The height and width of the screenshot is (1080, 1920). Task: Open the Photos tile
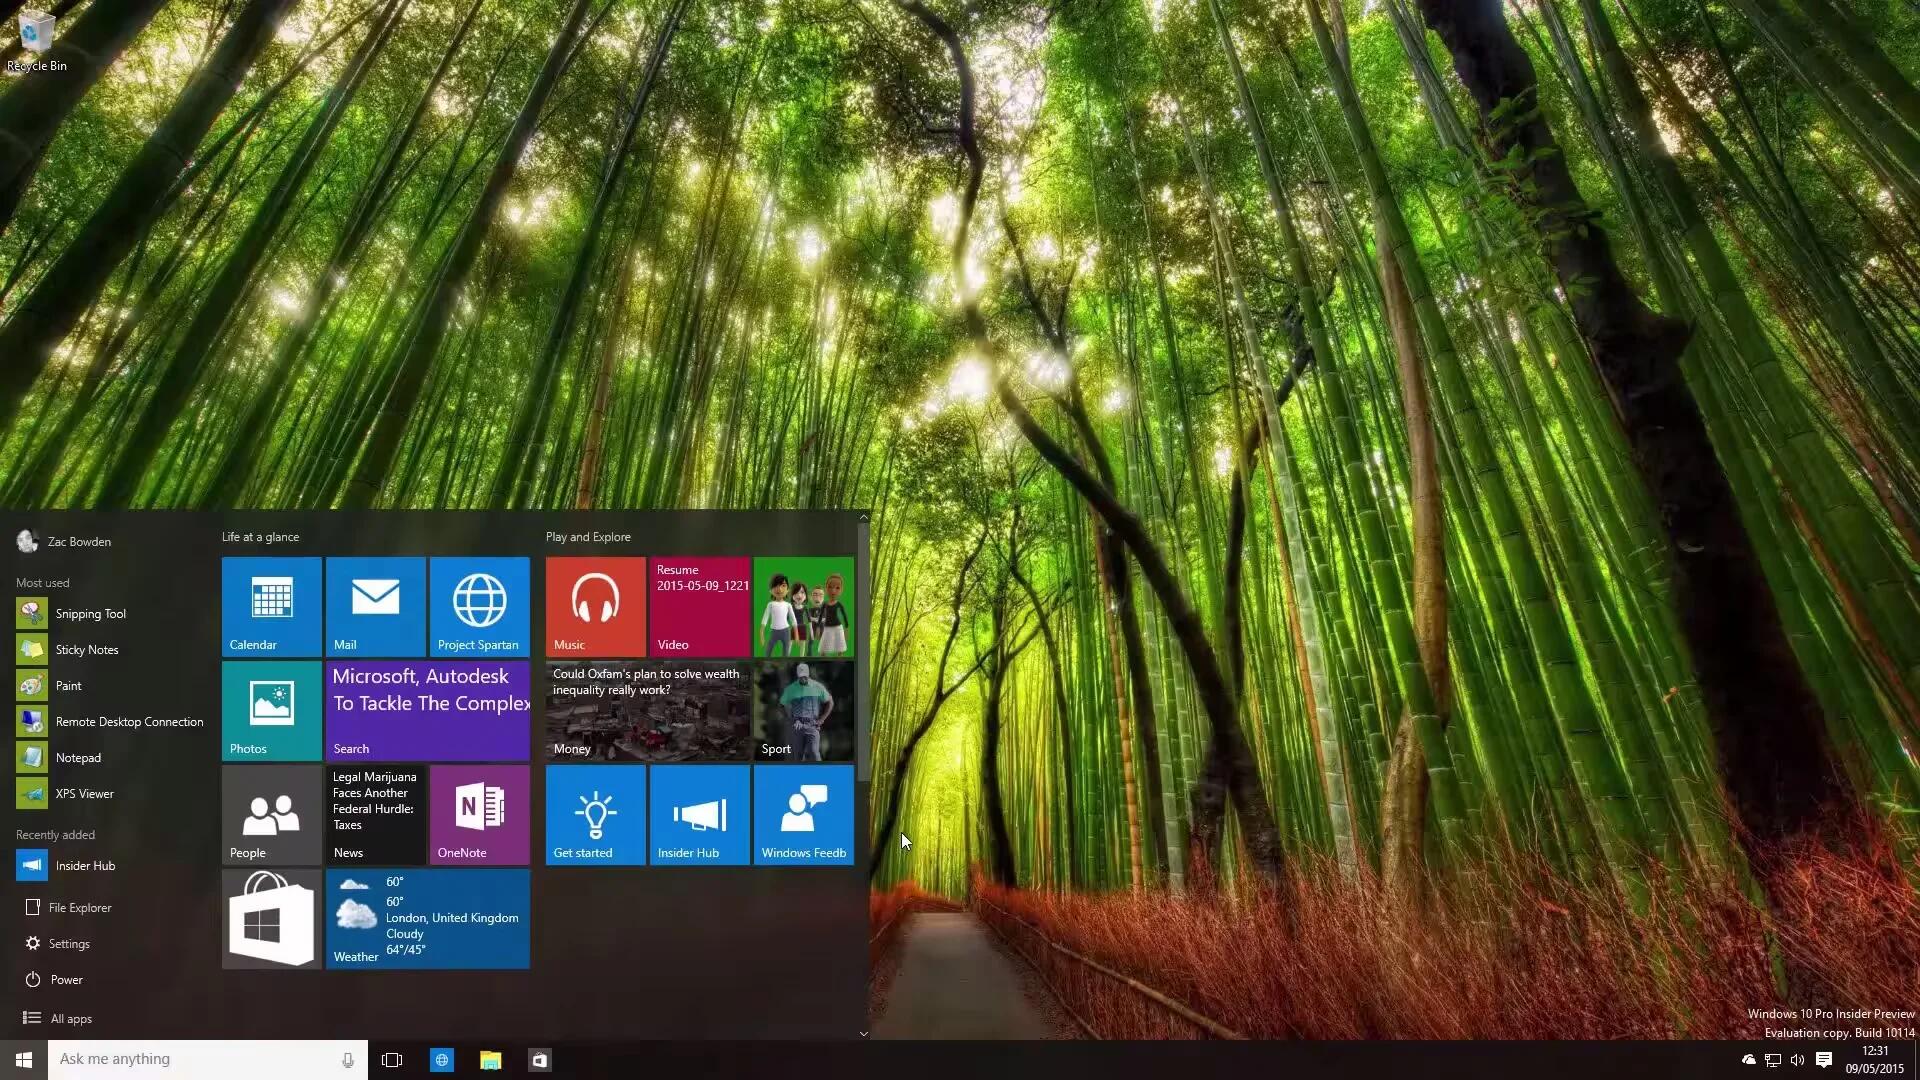(x=272, y=711)
